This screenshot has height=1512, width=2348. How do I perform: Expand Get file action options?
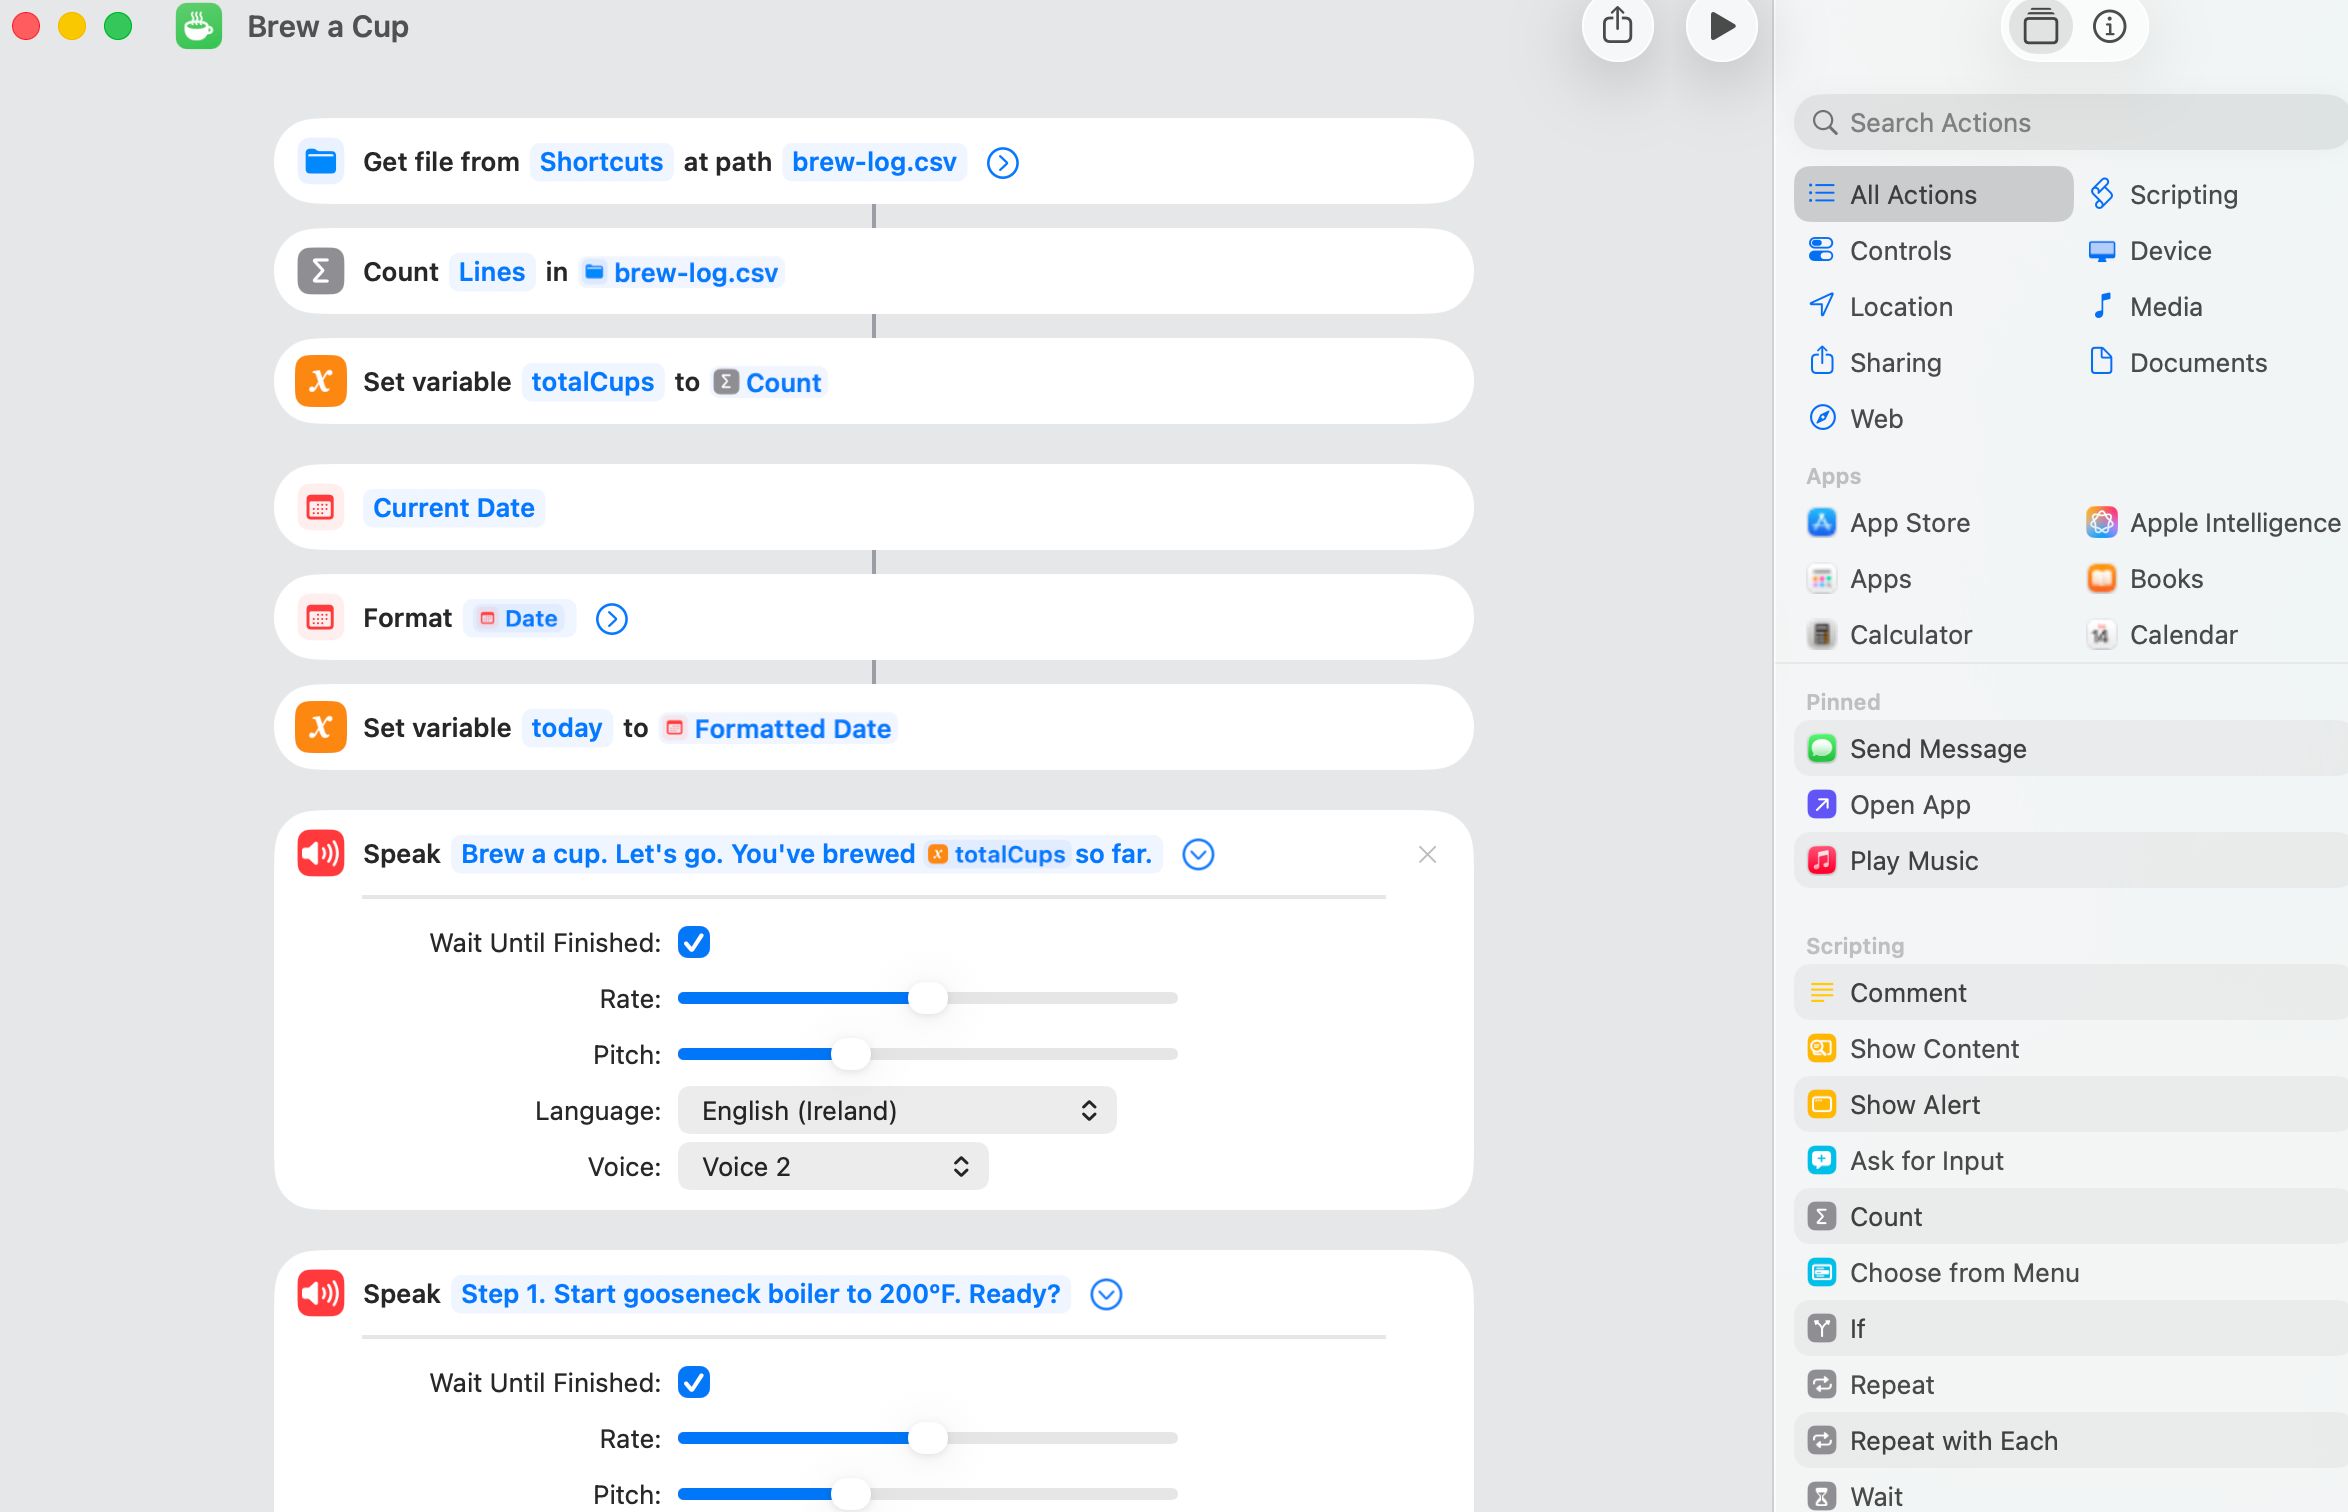pyautogui.click(x=1003, y=163)
